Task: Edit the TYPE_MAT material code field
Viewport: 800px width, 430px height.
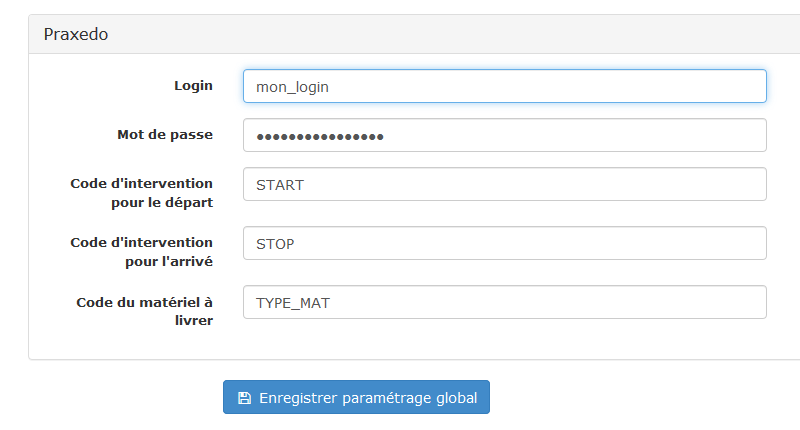Action: pyautogui.click(x=505, y=302)
